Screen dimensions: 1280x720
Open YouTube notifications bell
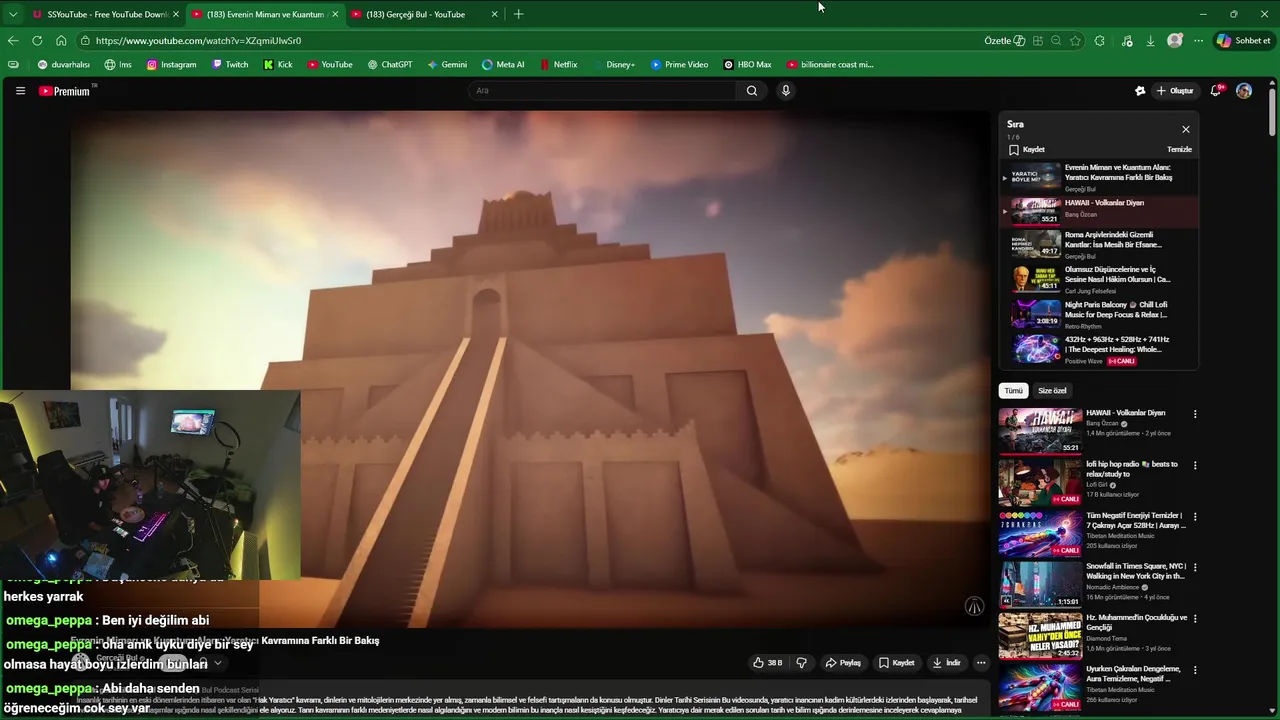[x=1216, y=91]
